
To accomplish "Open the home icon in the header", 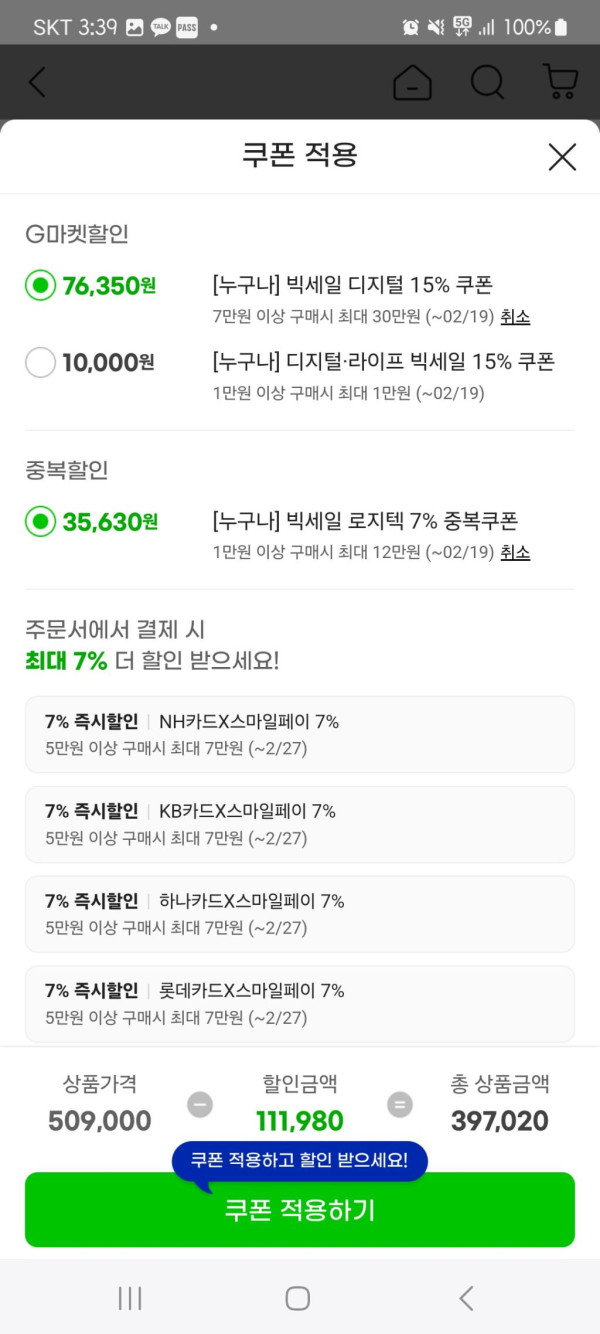I will click(412, 82).
